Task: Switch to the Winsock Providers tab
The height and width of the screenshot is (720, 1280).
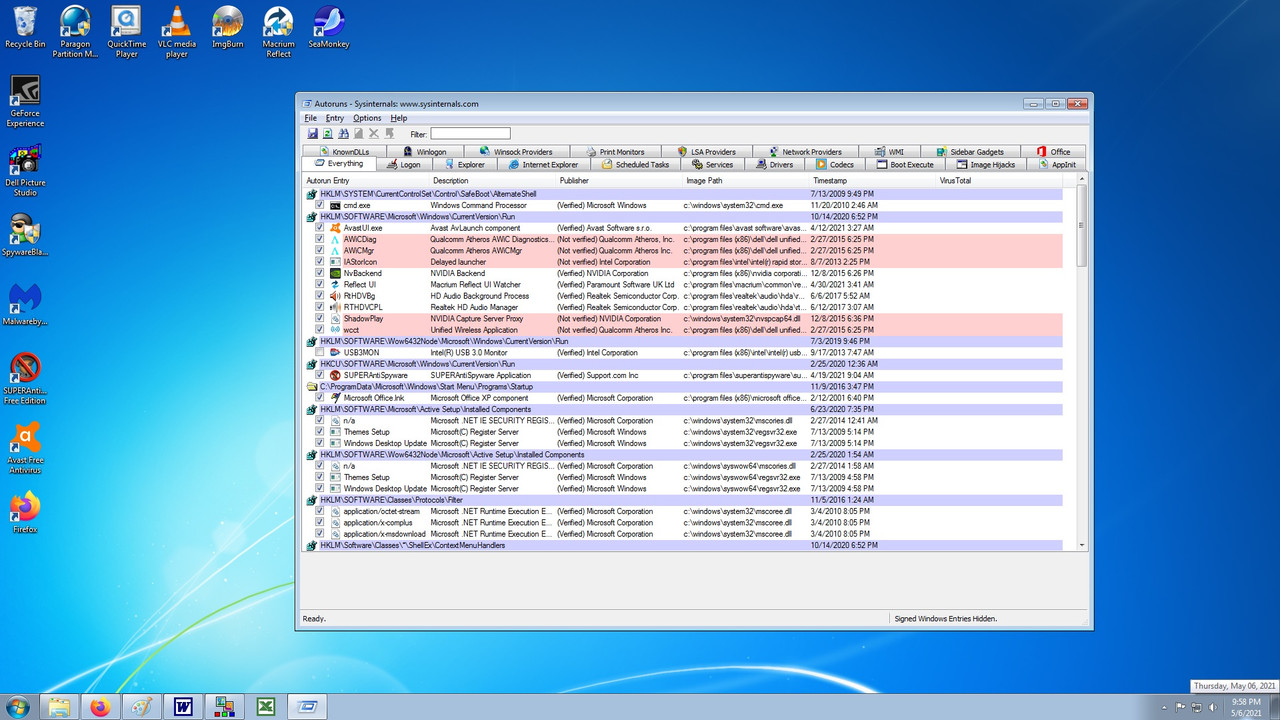Action: (x=515, y=152)
